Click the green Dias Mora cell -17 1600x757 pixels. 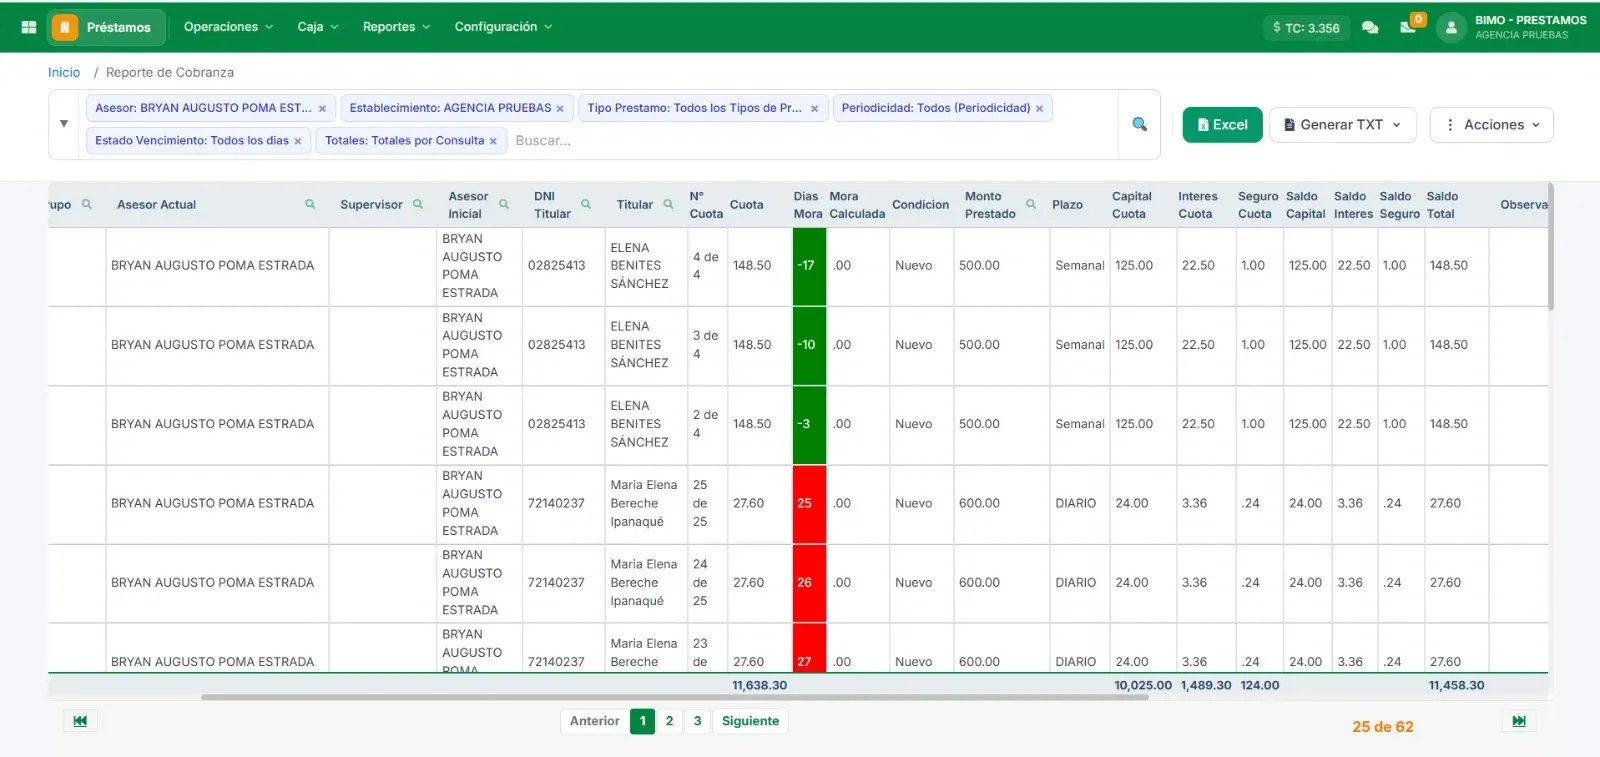coord(809,266)
